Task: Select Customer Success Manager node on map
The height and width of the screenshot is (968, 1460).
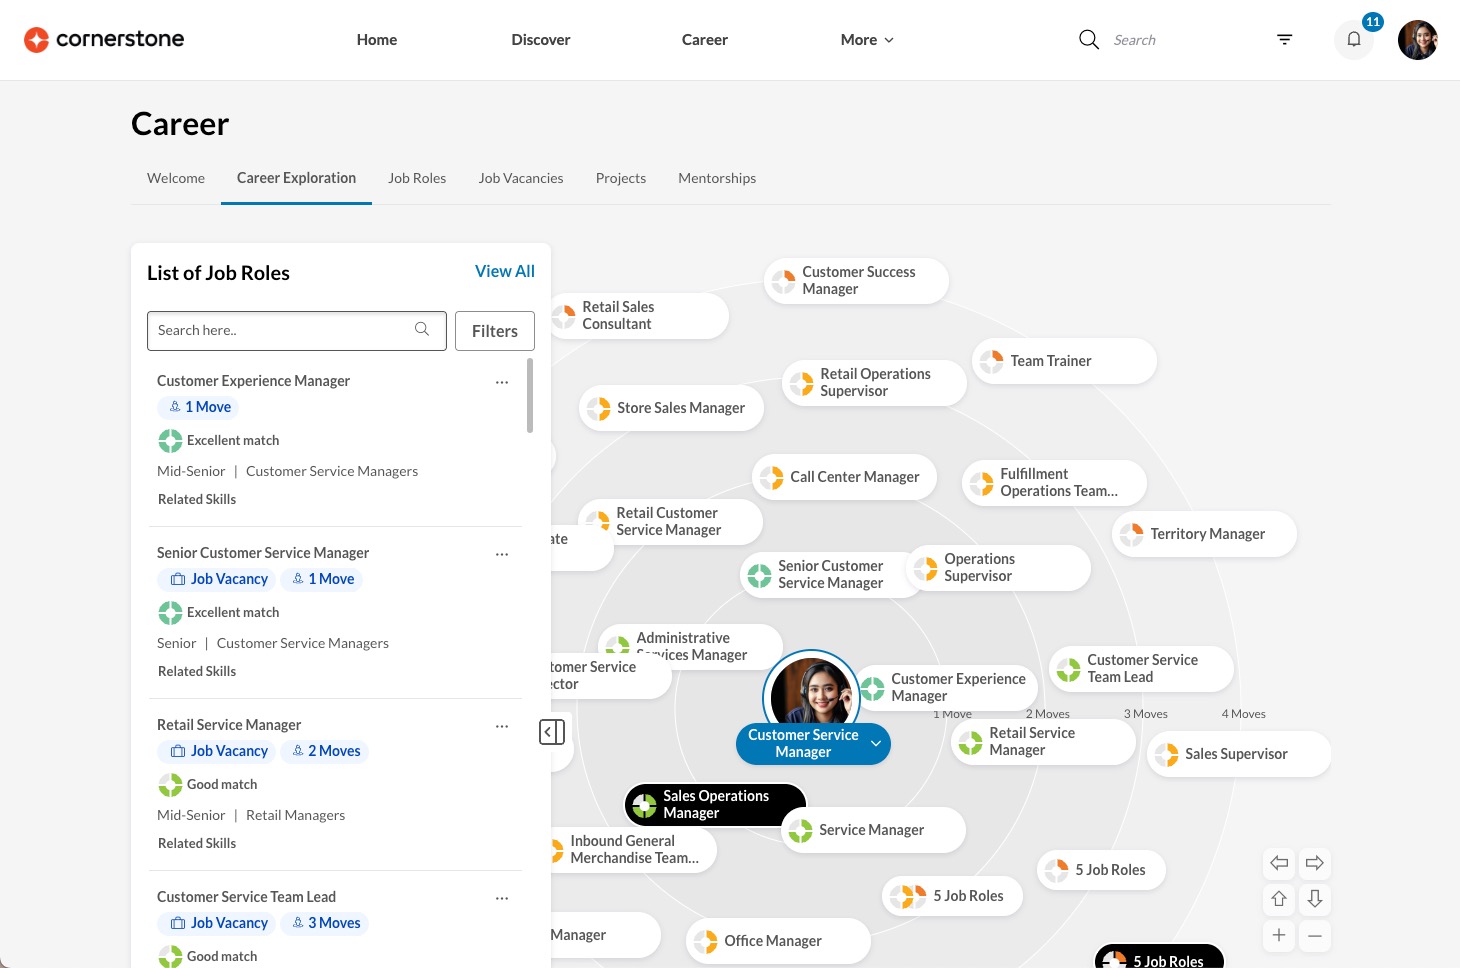Action: point(856,281)
